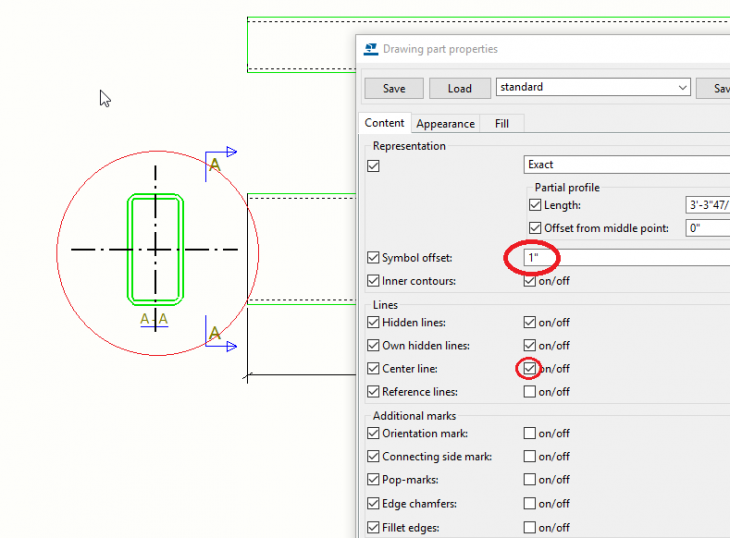Click the Drawing part properties window icon
Screen dimensions: 730x538
[x=371, y=49]
